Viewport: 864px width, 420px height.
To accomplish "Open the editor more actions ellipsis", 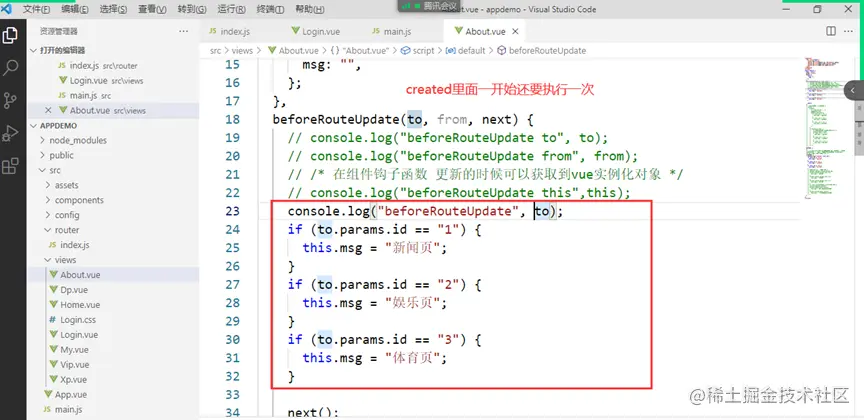I will click(x=850, y=31).
